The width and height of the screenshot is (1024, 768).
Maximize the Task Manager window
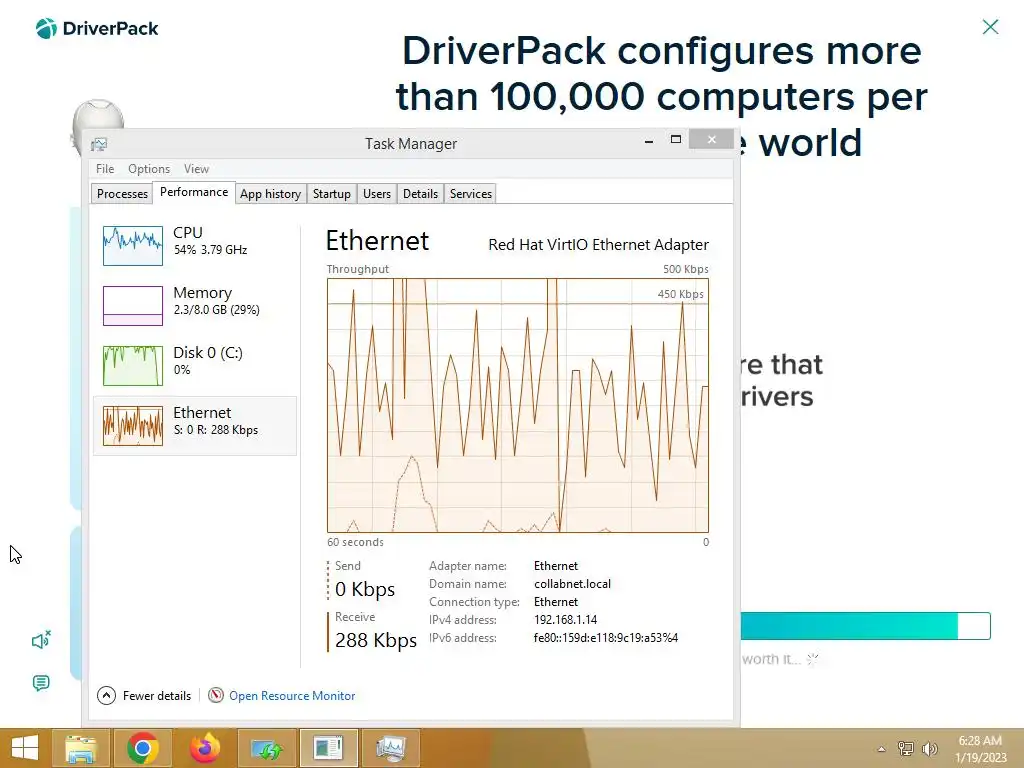[676, 140]
